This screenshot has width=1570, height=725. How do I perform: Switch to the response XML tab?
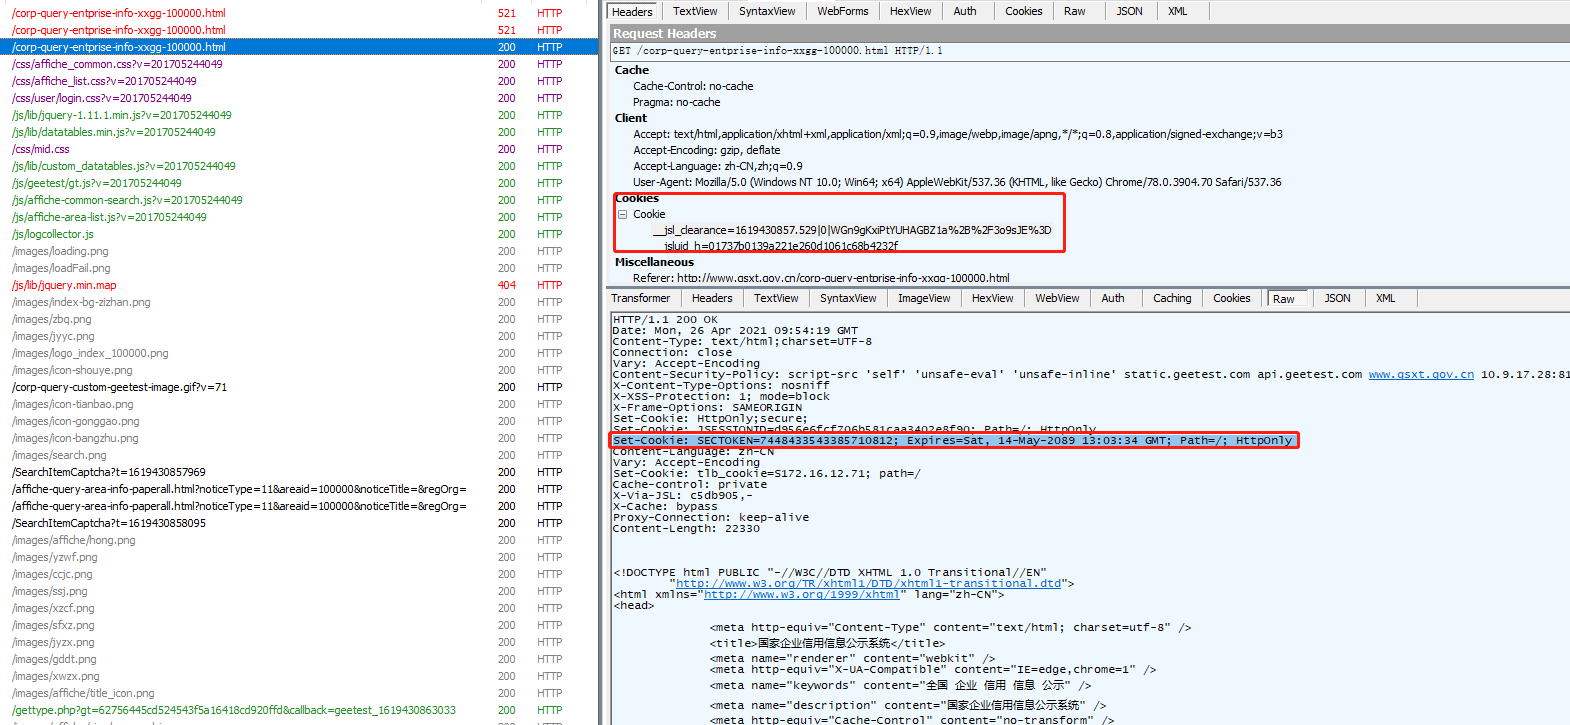tap(1385, 298)
